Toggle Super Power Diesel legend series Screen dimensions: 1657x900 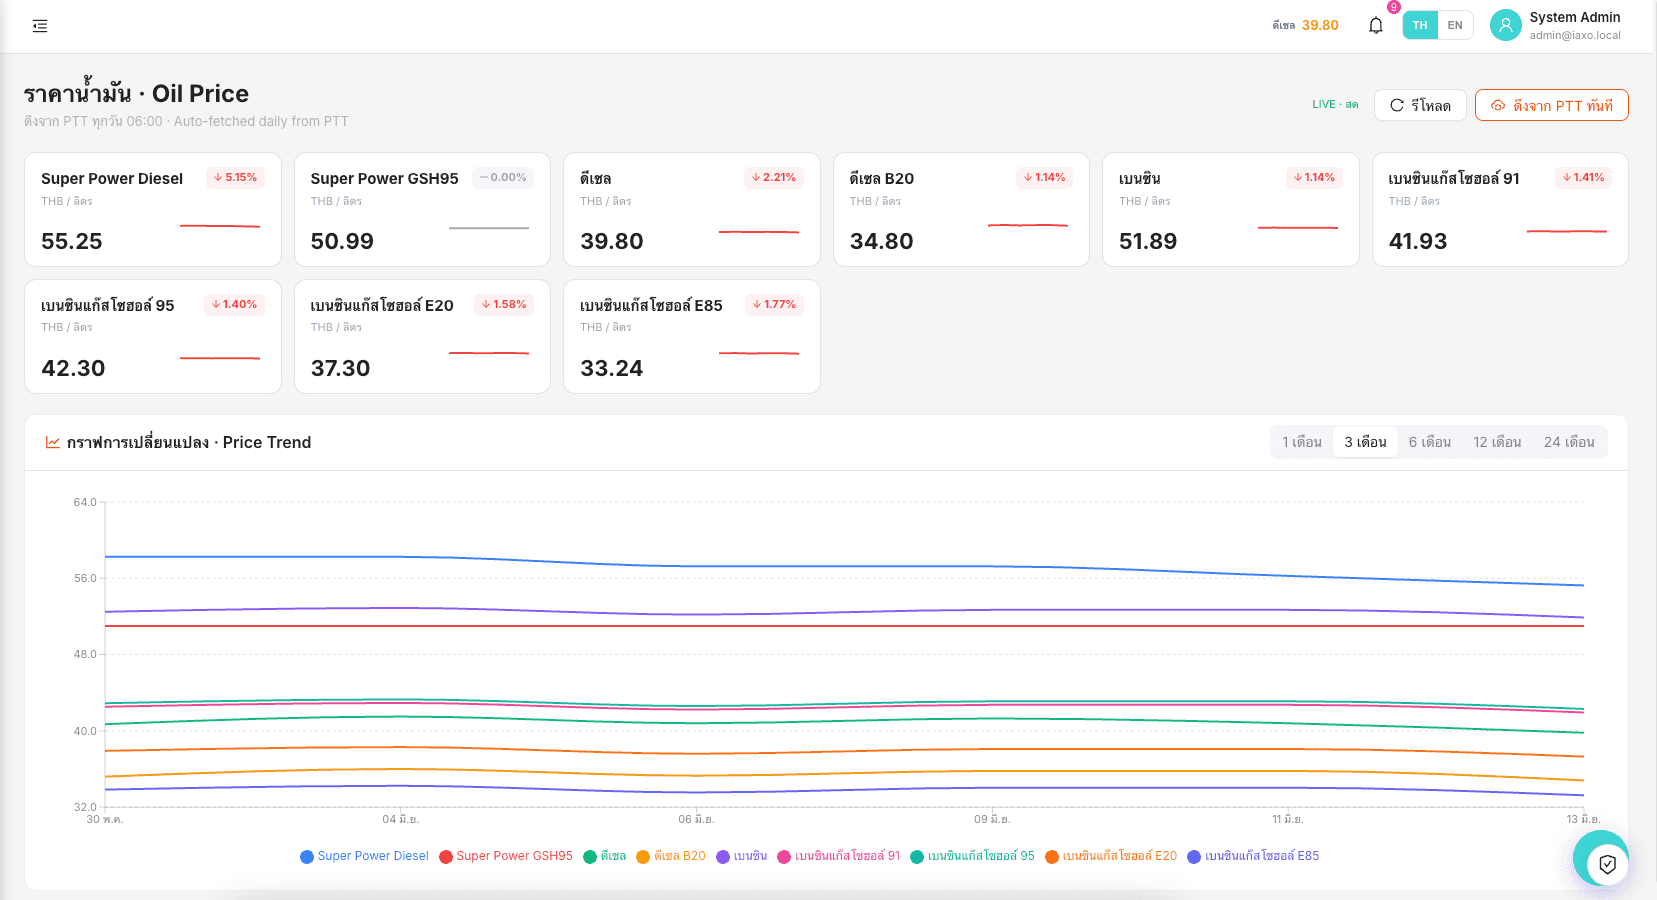point(364,856)
